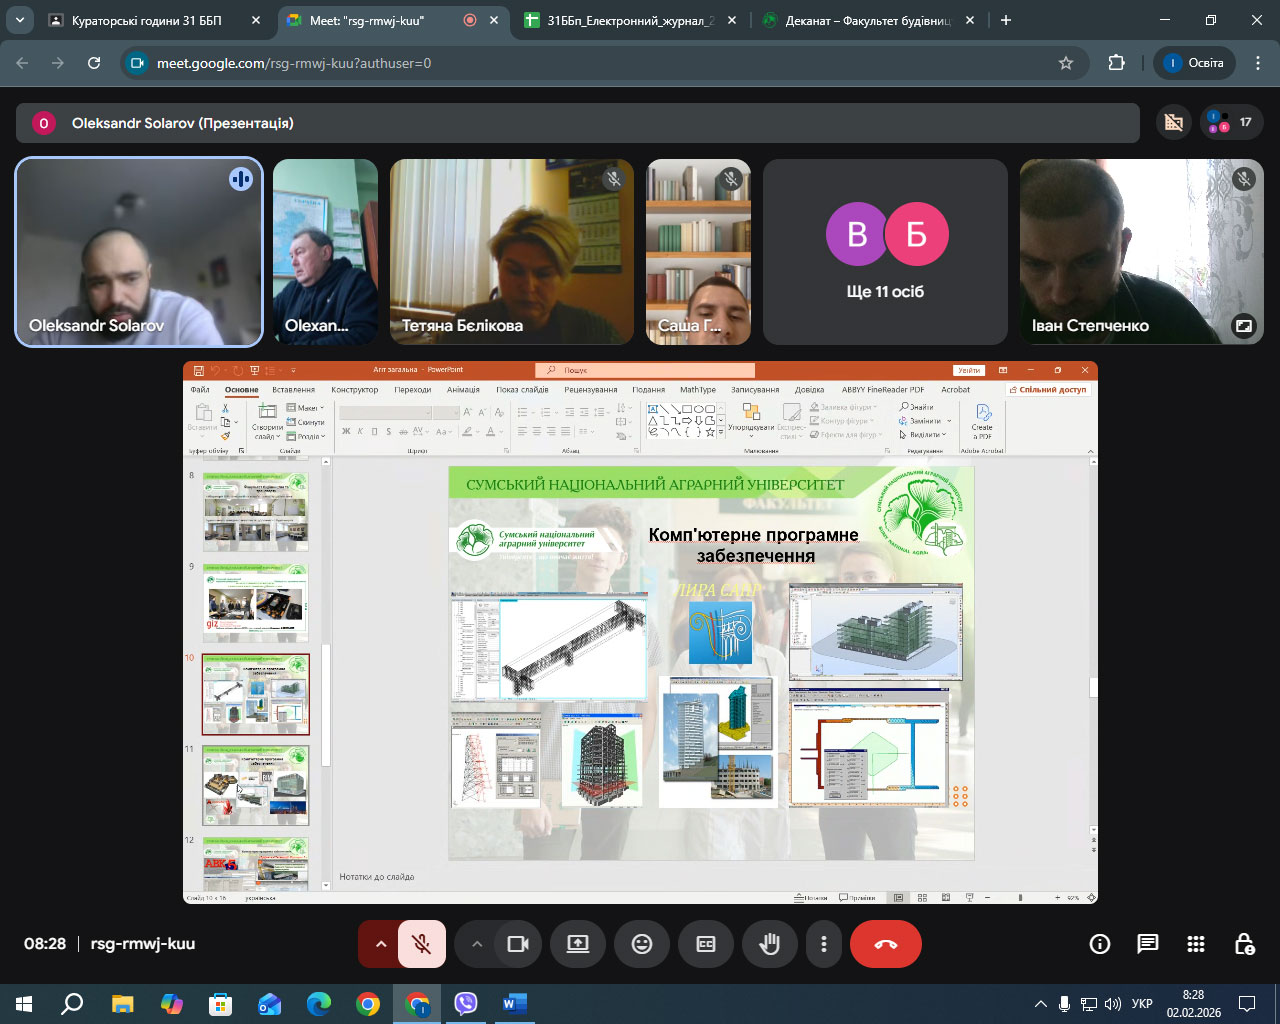Switch to the Деканат browser tab

click(866, 20)
